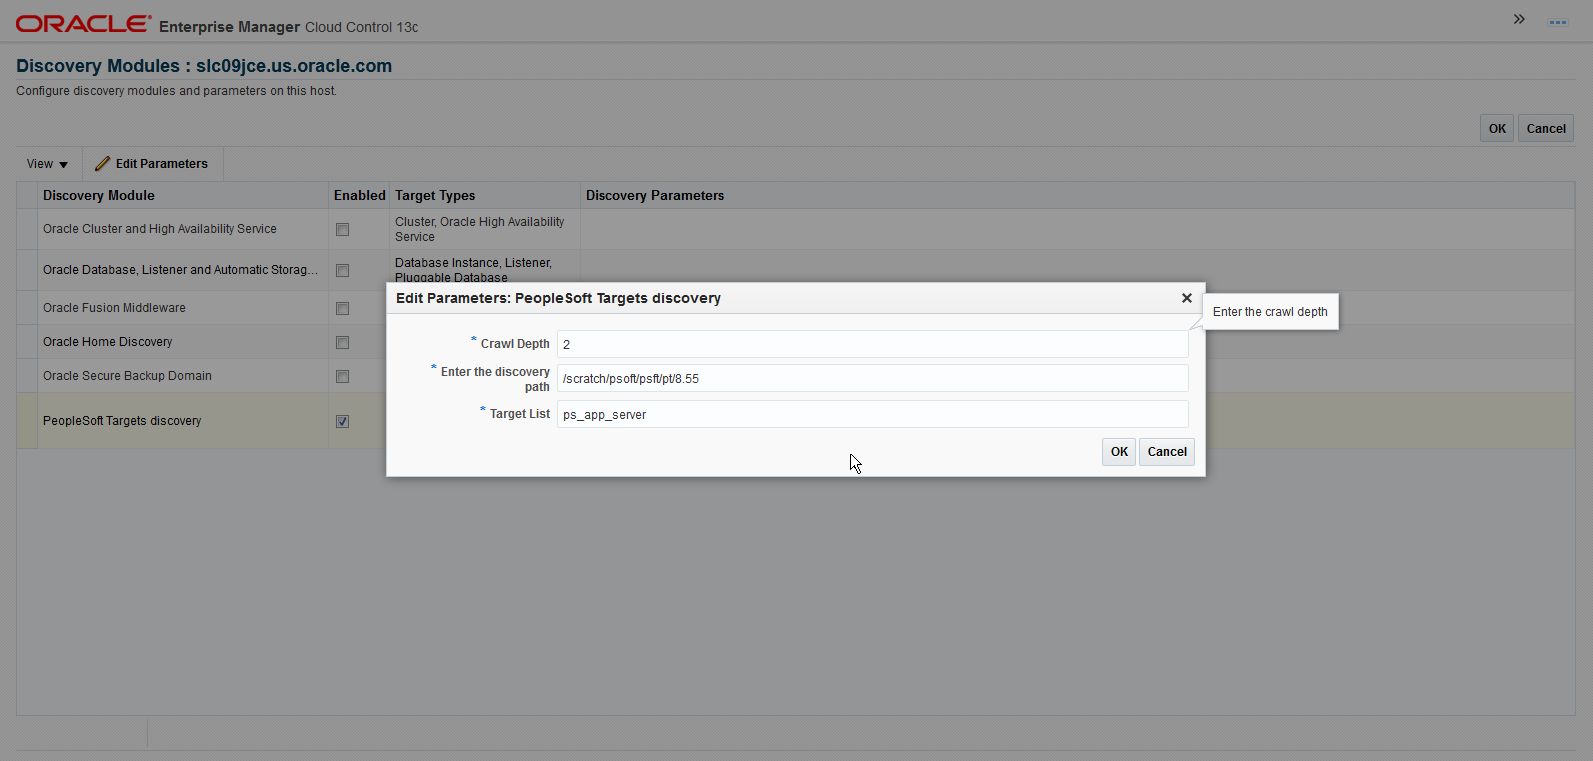
Task: Open the three-dot menu icon at top right
Action: [x=1558, y=22]
